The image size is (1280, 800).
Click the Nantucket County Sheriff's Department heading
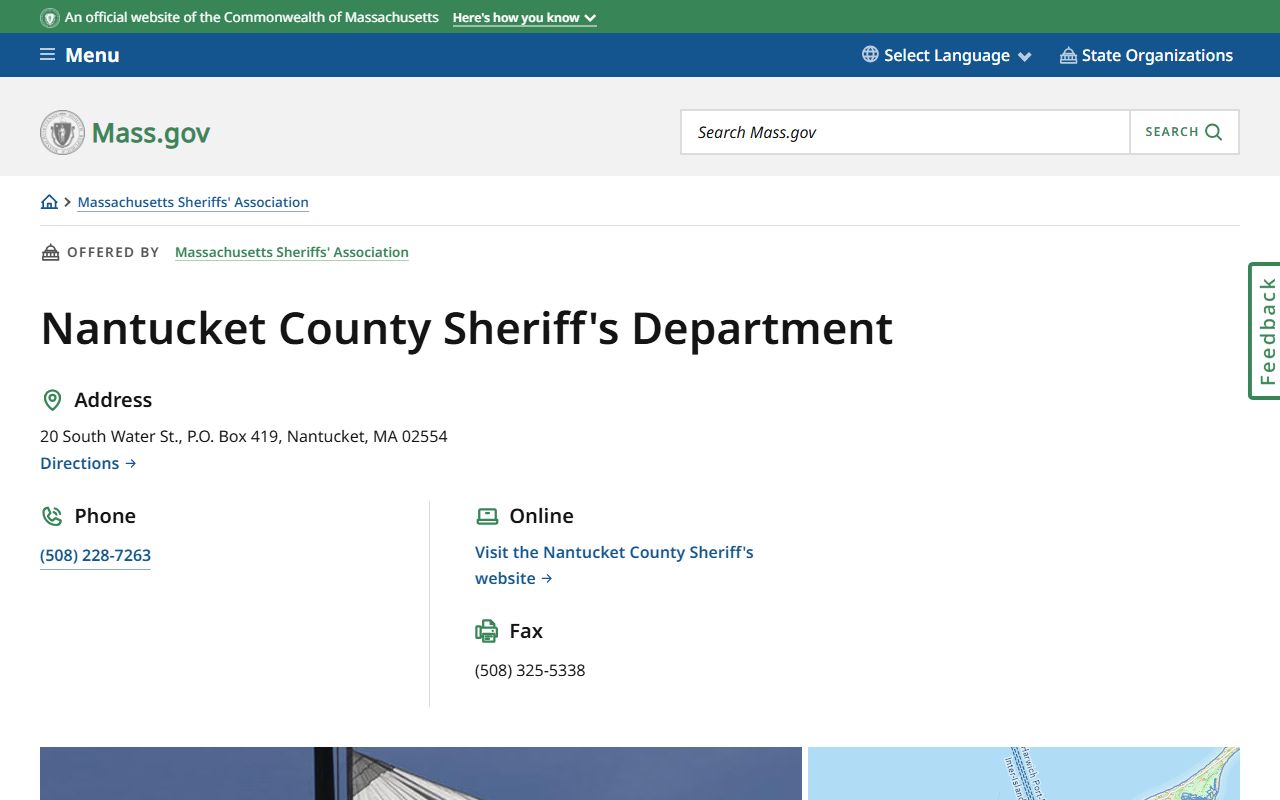pyautogui.click(x=466, y=328)
